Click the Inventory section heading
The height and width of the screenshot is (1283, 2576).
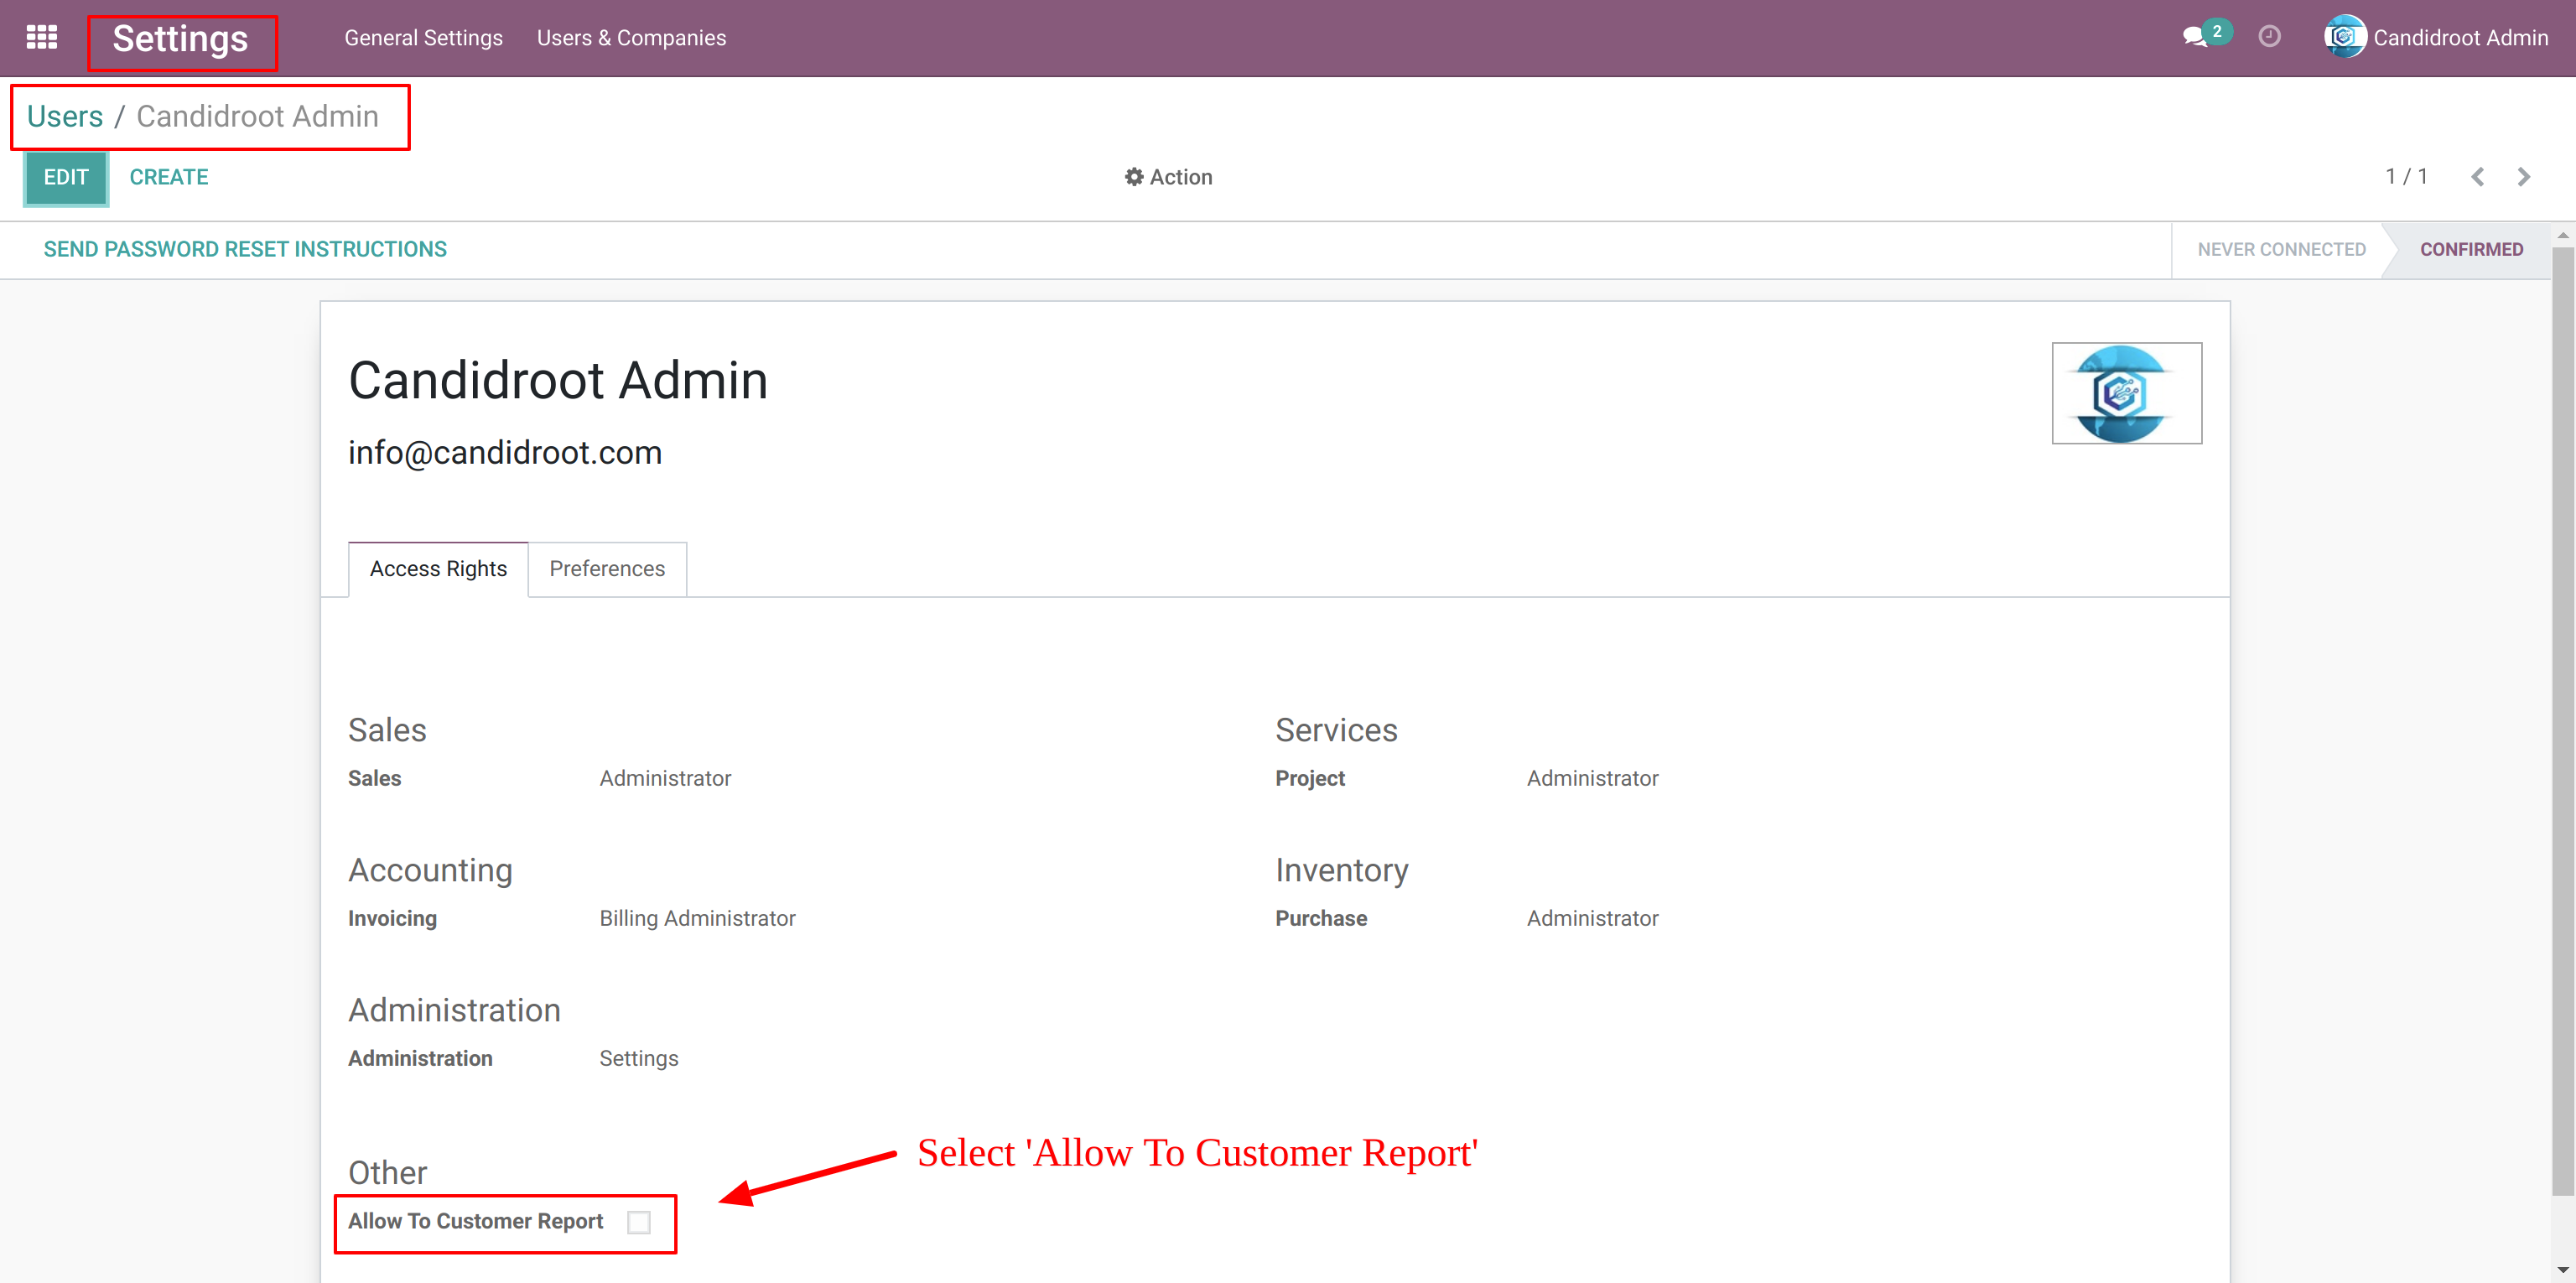1341,870
